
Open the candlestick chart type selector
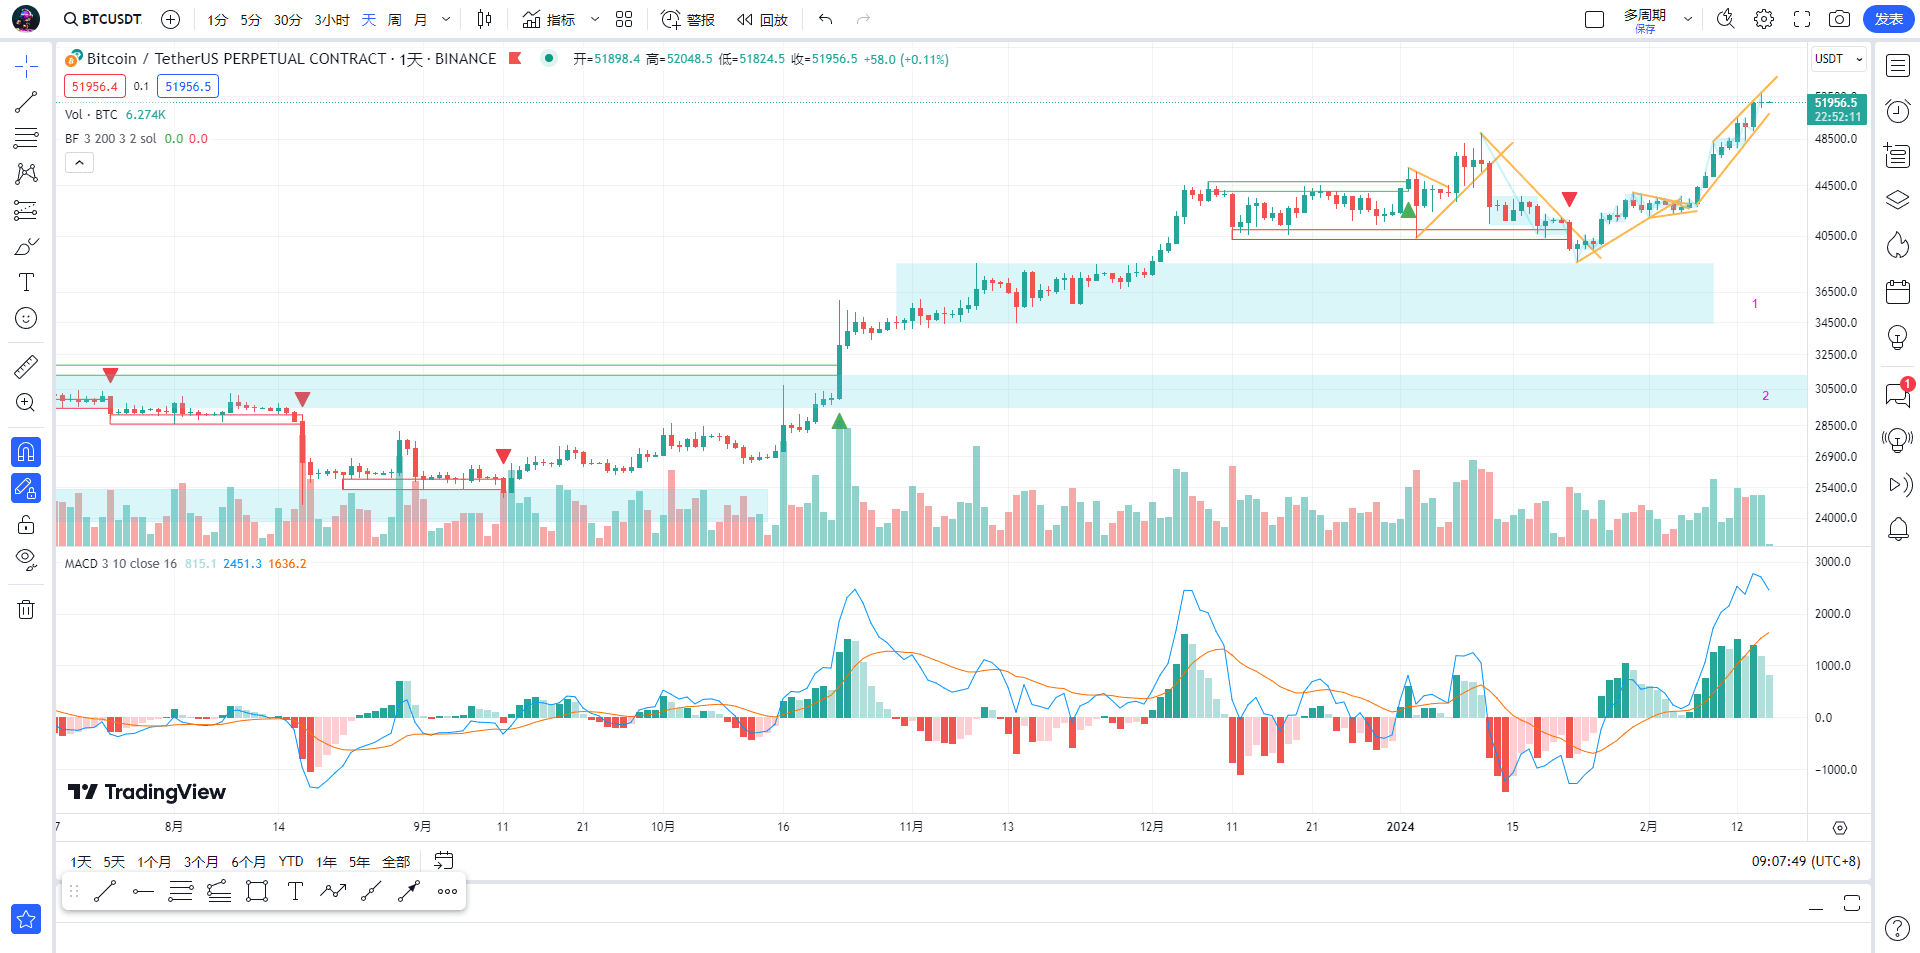pos(485,19)
